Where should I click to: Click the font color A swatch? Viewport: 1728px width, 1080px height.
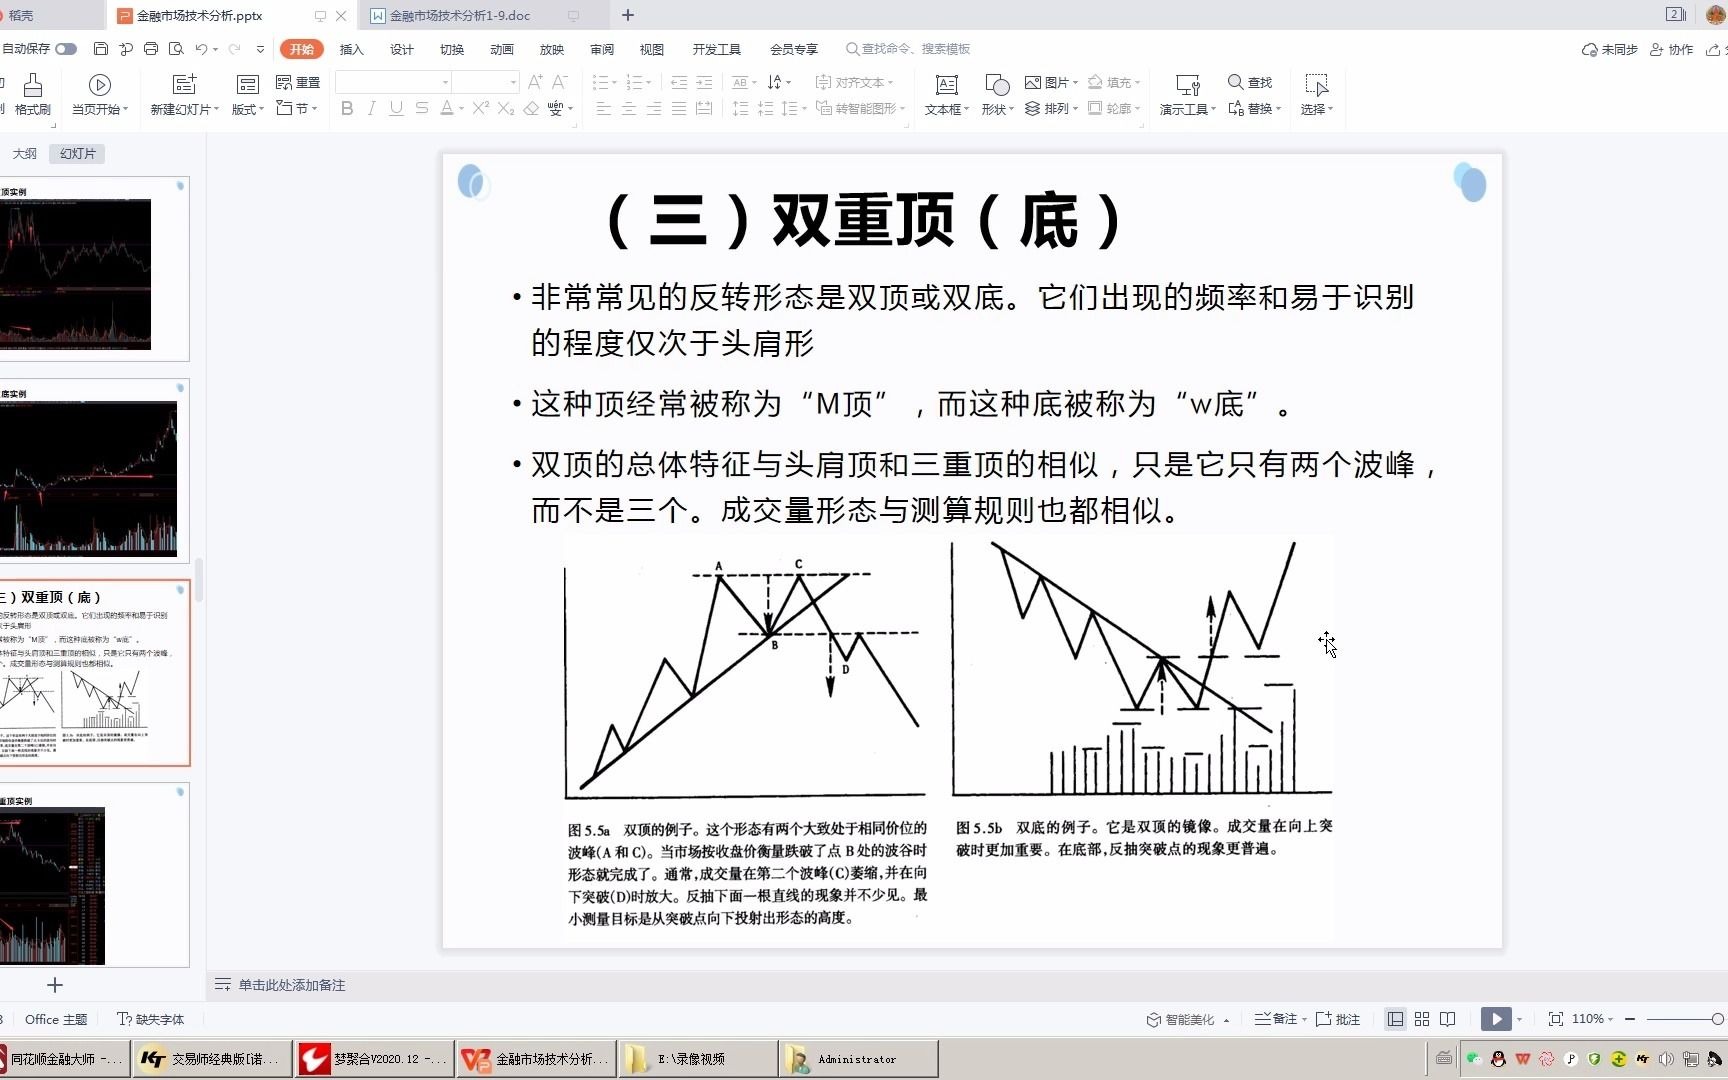click(x=446, y=108)
